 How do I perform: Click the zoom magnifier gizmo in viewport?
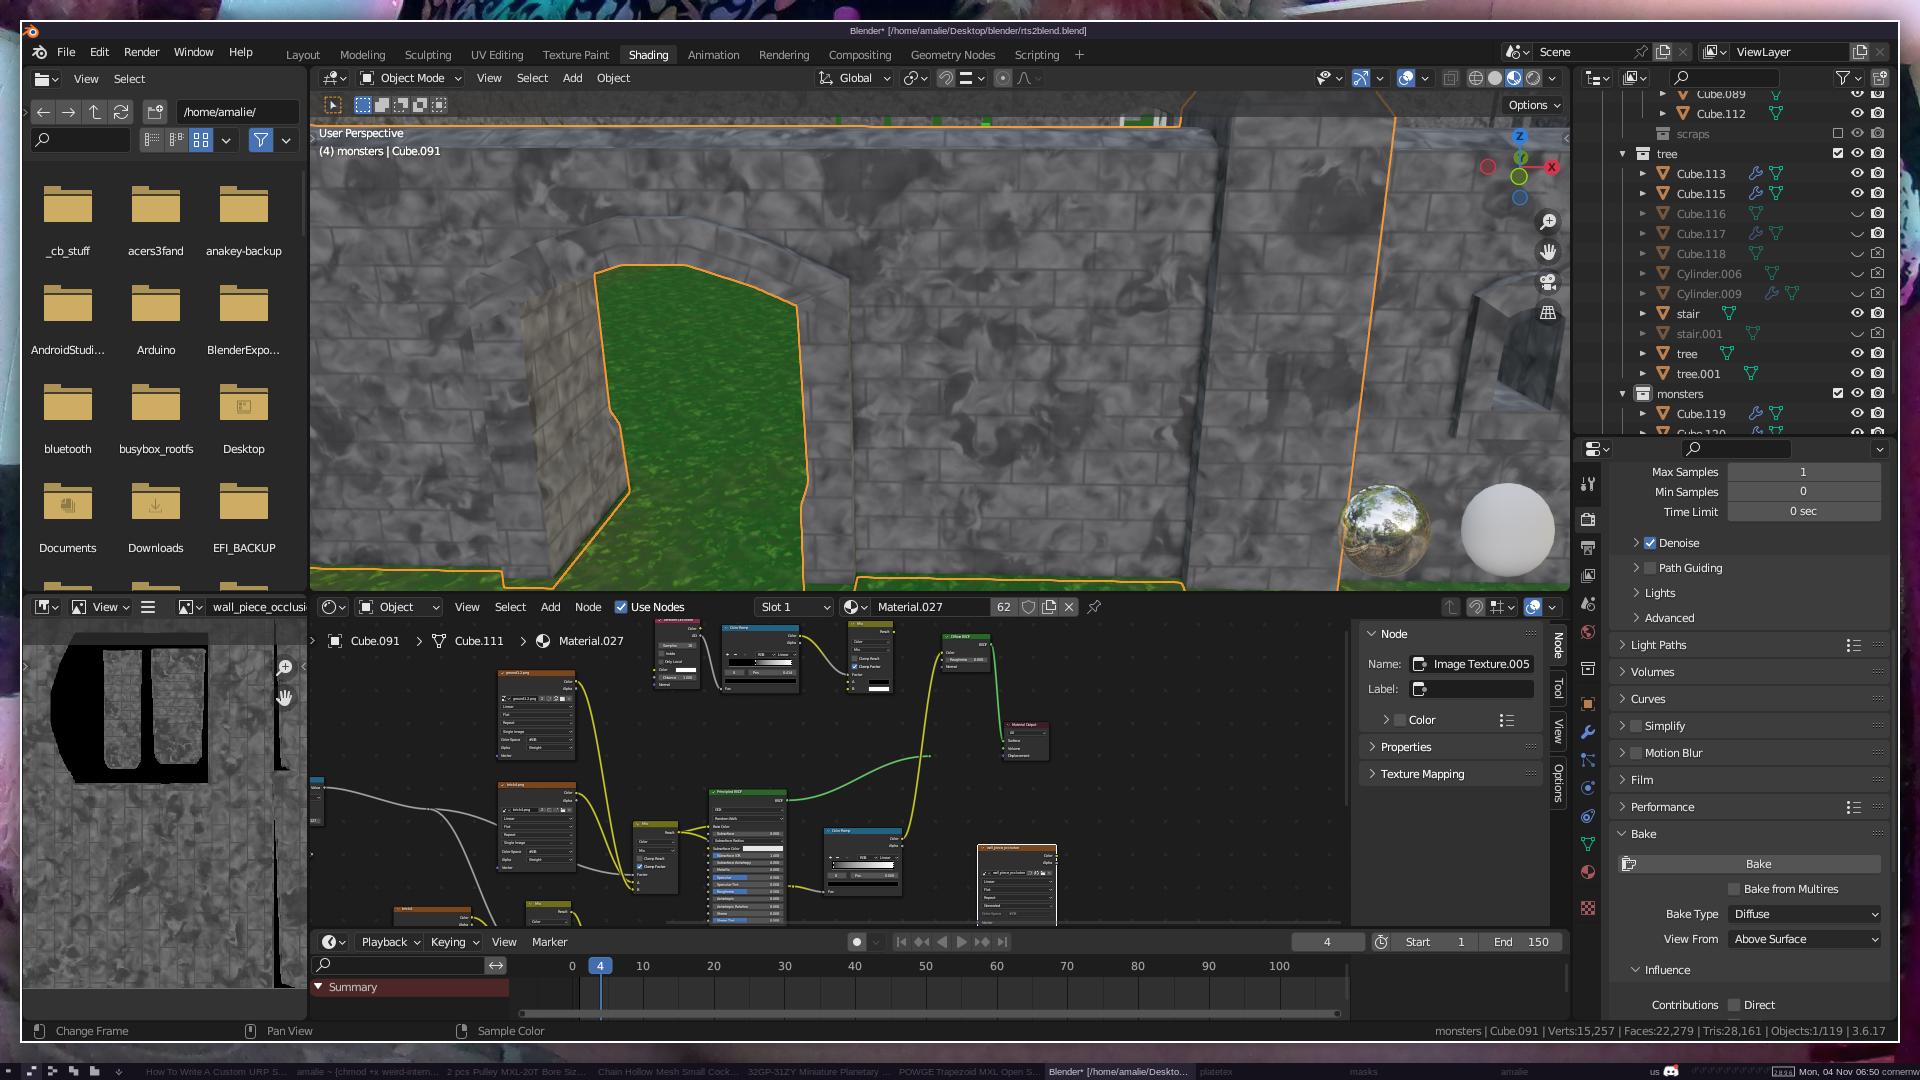tap(1548, 222)
